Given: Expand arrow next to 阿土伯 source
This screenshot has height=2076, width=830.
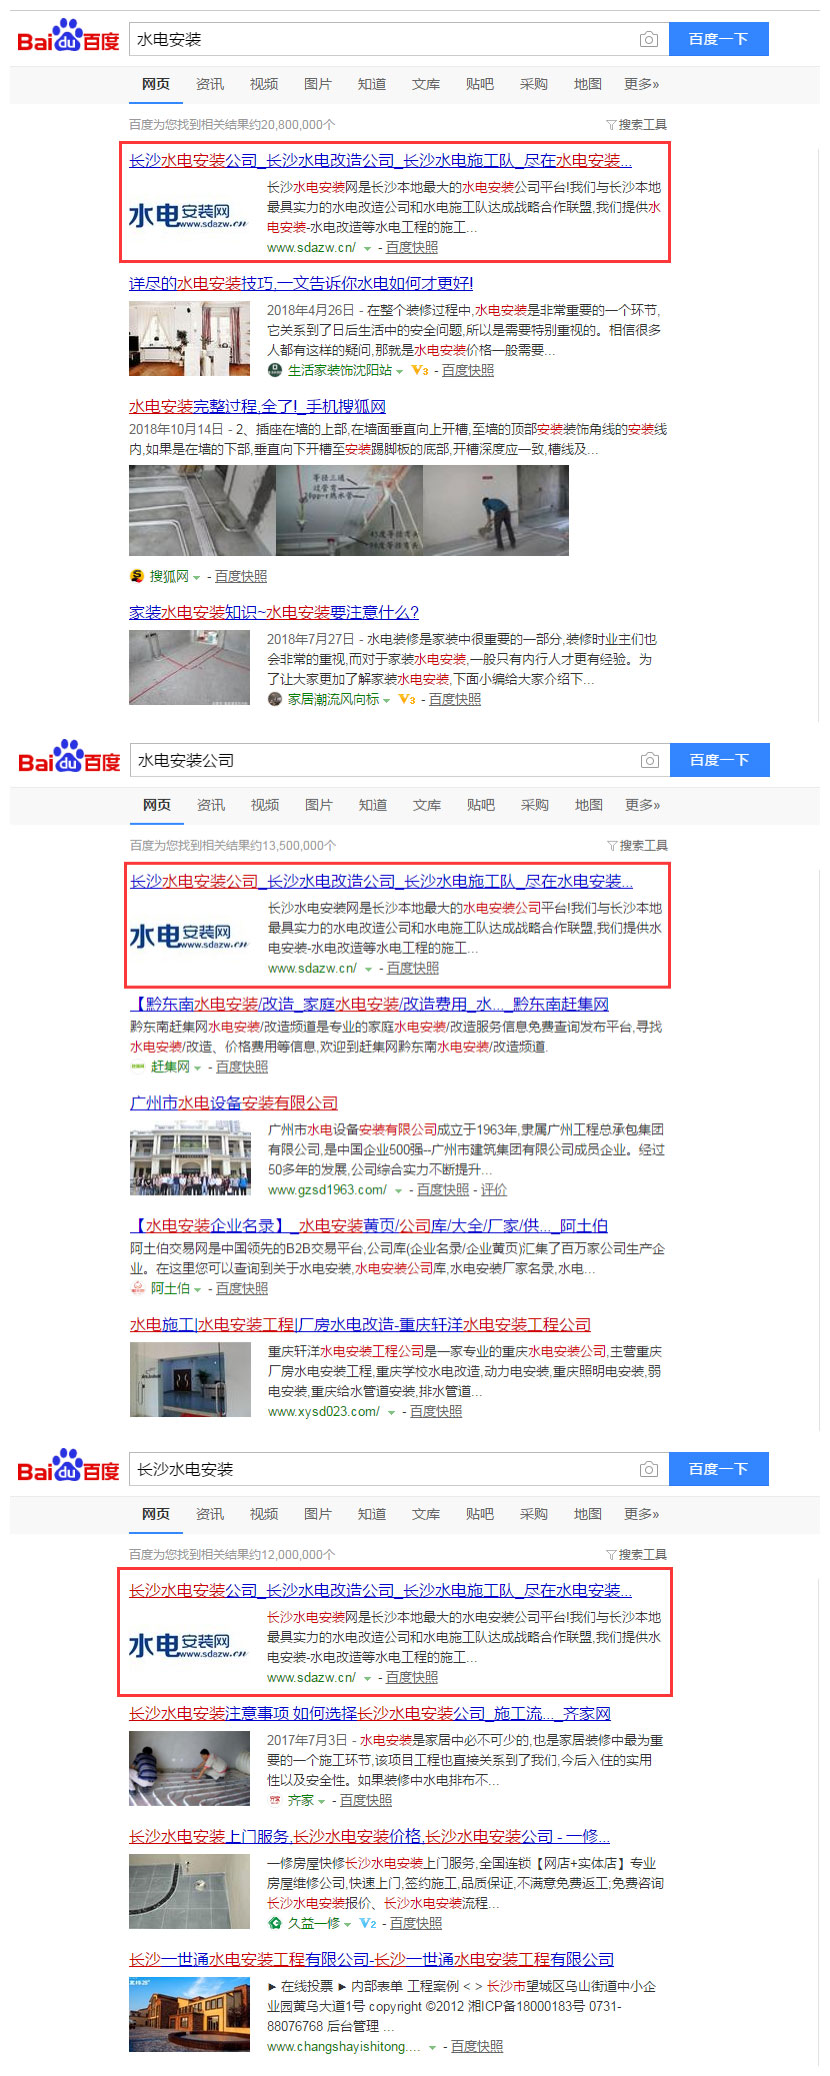Looking at the screenshot, I should 197,1289.
